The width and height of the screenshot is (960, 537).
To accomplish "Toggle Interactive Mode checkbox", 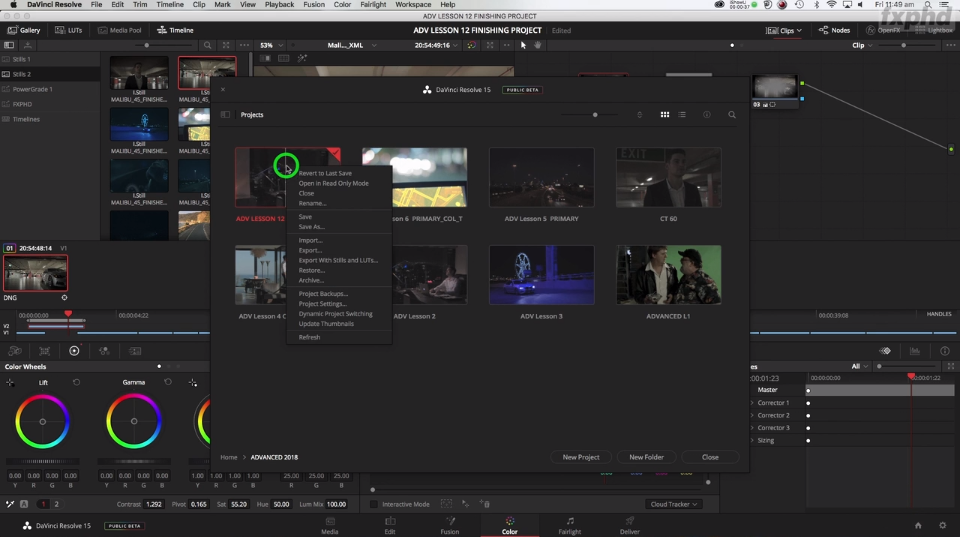I will (373, 504).
